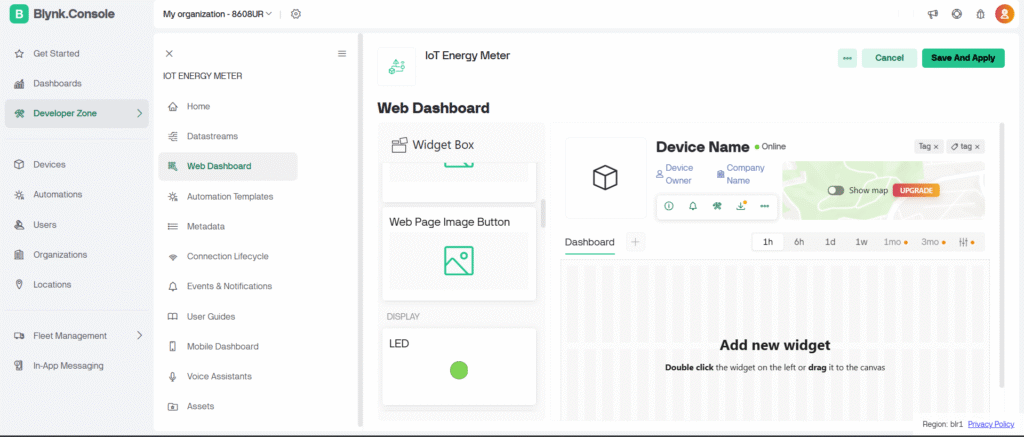Click Device Owner link

click(x=679, y=174)
